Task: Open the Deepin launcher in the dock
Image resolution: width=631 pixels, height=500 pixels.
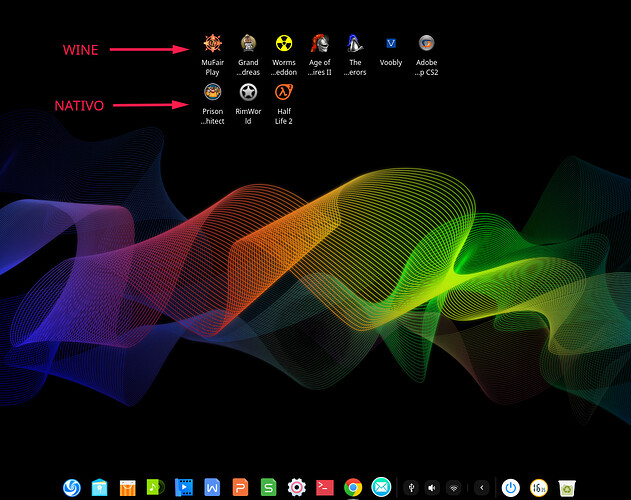Action: point(72,487)
